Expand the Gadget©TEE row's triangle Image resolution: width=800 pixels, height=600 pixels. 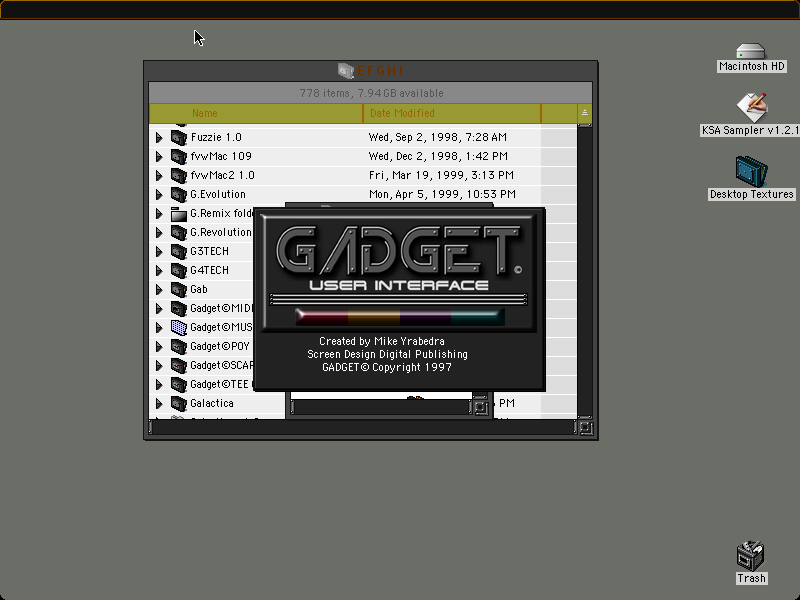click(x=159, y=385)
